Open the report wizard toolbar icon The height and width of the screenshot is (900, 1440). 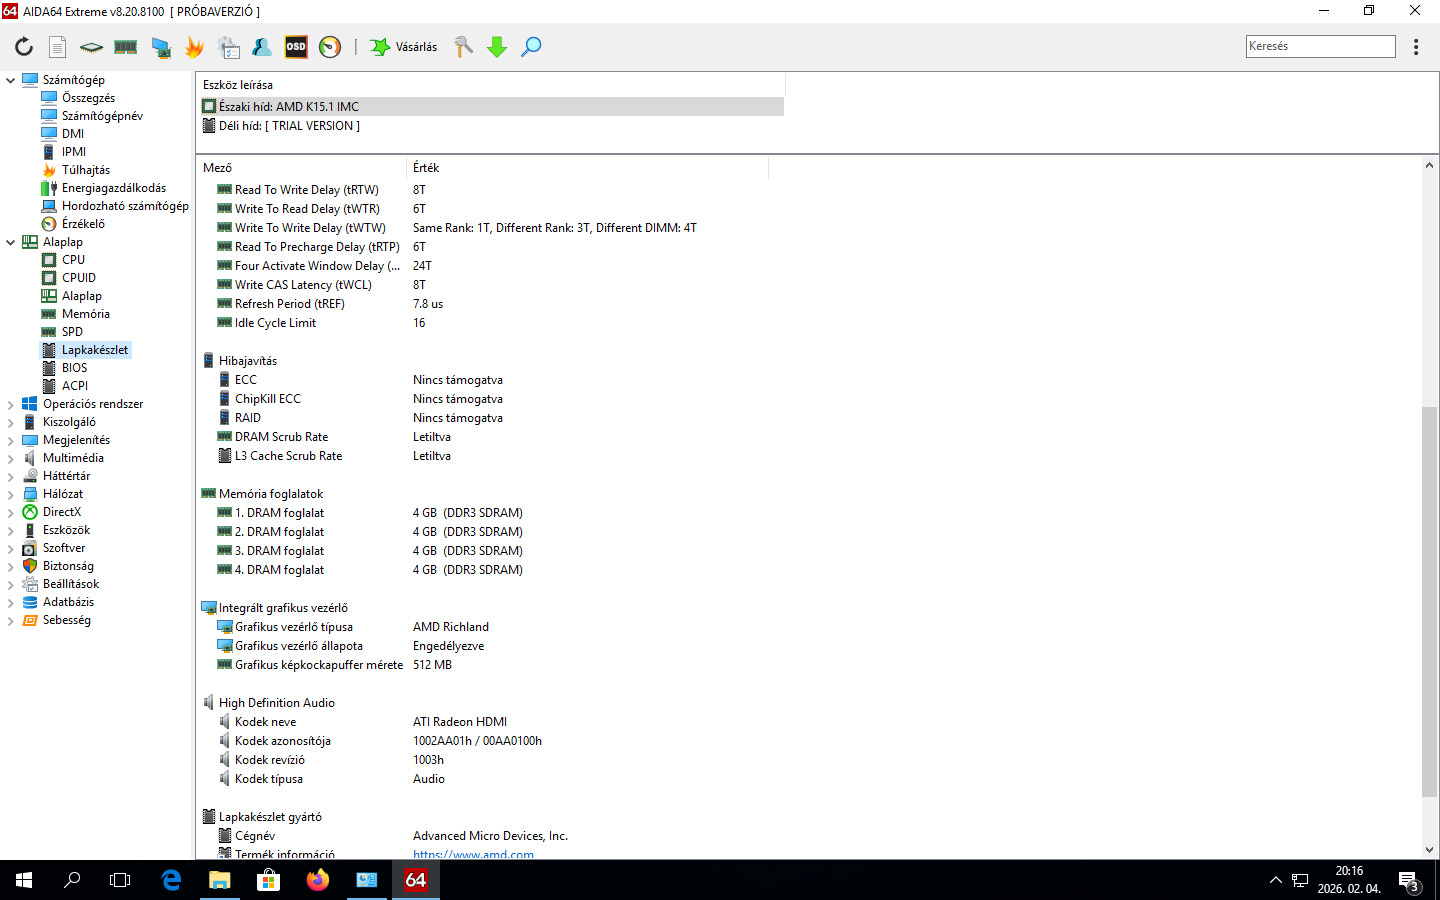229,47
